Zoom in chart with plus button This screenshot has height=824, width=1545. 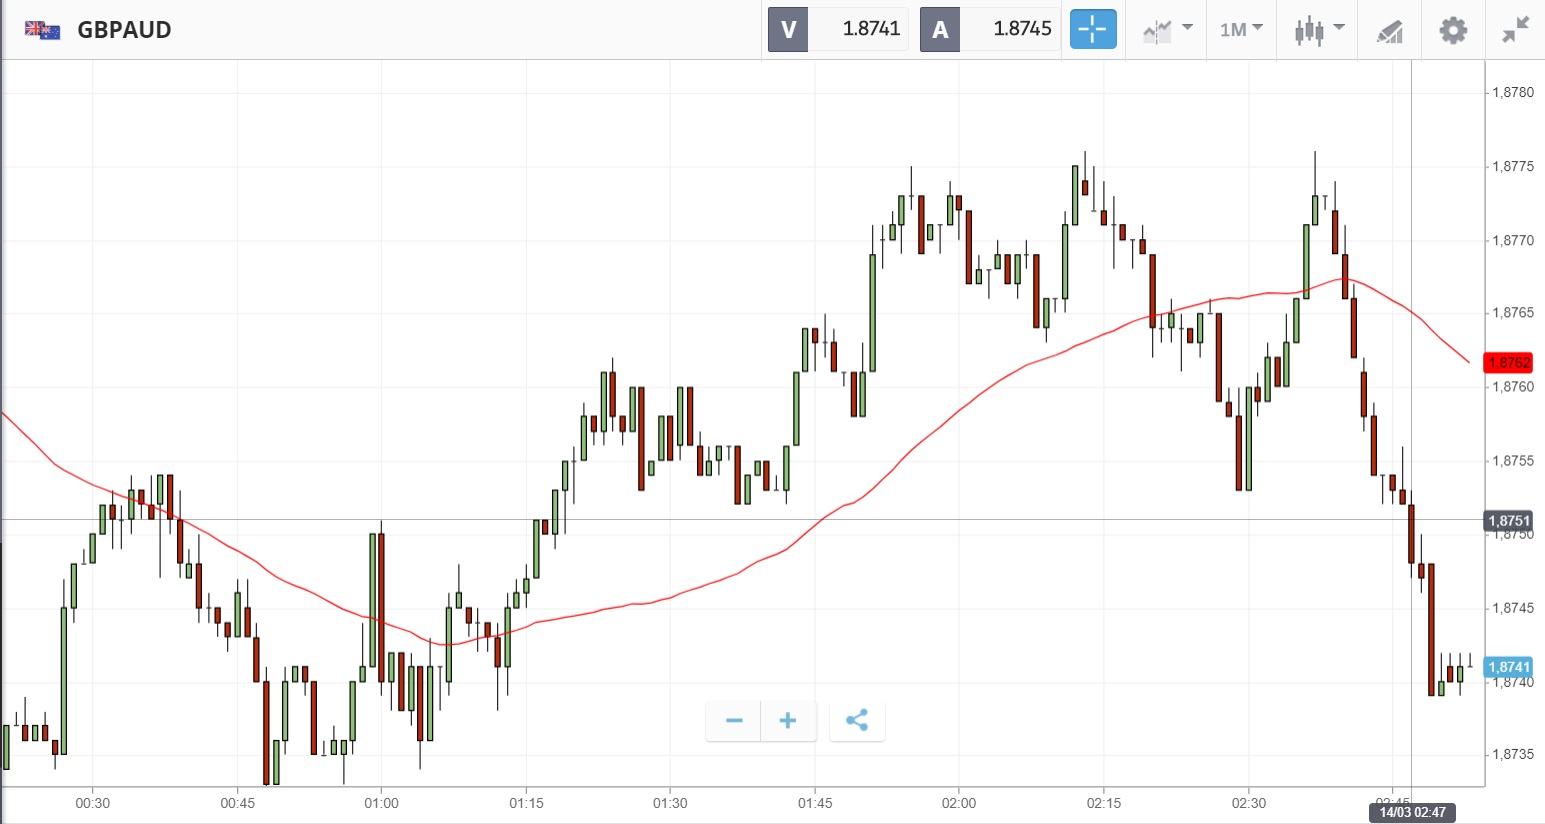click(x=788, y=720)
